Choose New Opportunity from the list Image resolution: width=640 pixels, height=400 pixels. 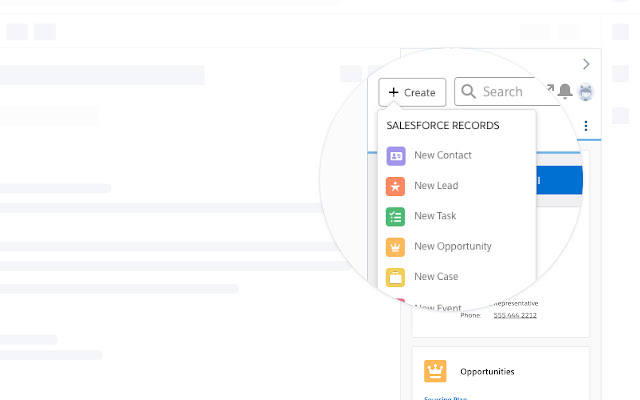point(452,246)
